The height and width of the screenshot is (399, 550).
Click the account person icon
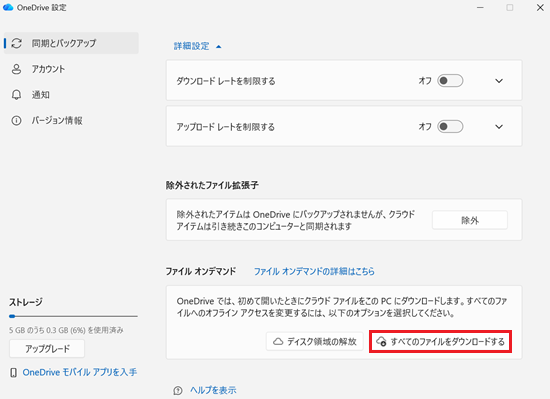click(16, 69)
